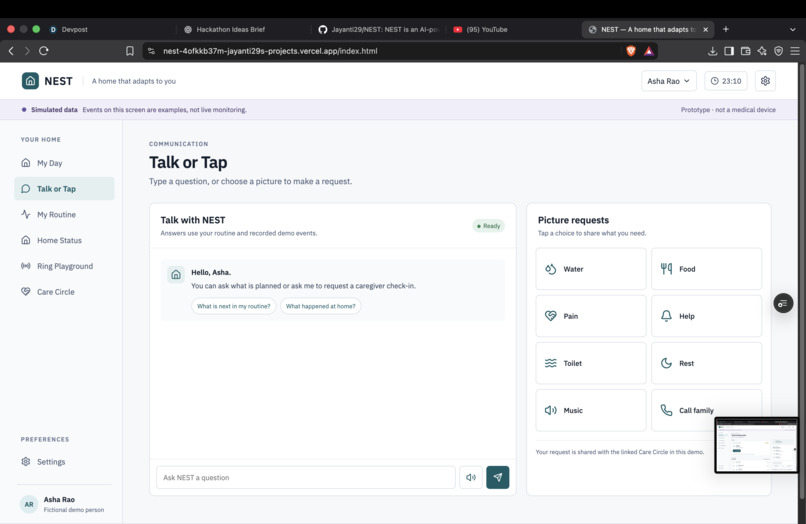Click the AR avatar in sidebar
This screenshot has height=524, width=806.
click(x=29, y=504)
